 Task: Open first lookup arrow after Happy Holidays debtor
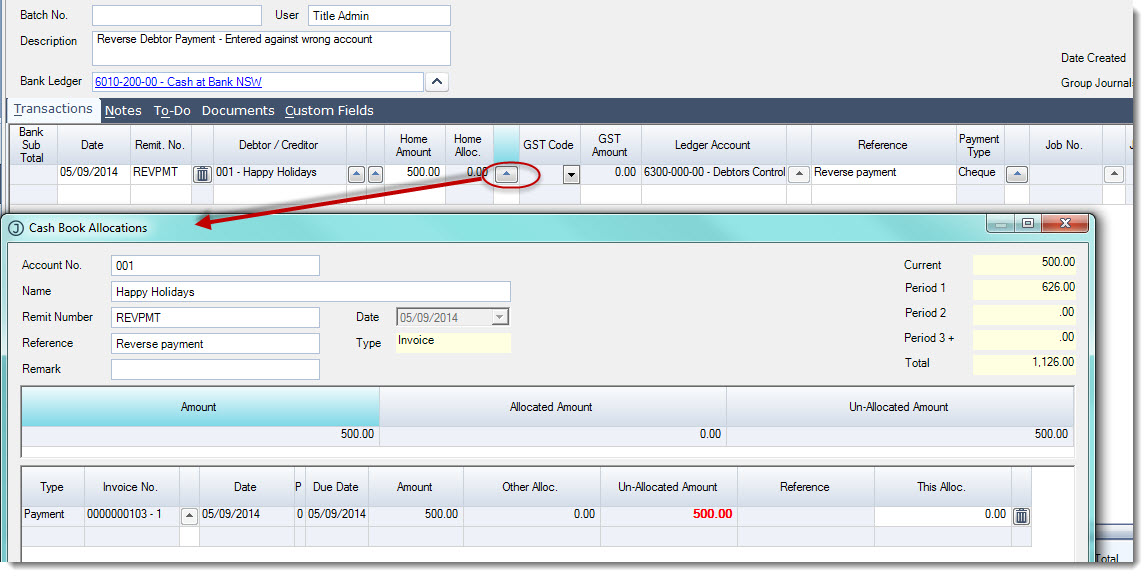tap(357, 174)
